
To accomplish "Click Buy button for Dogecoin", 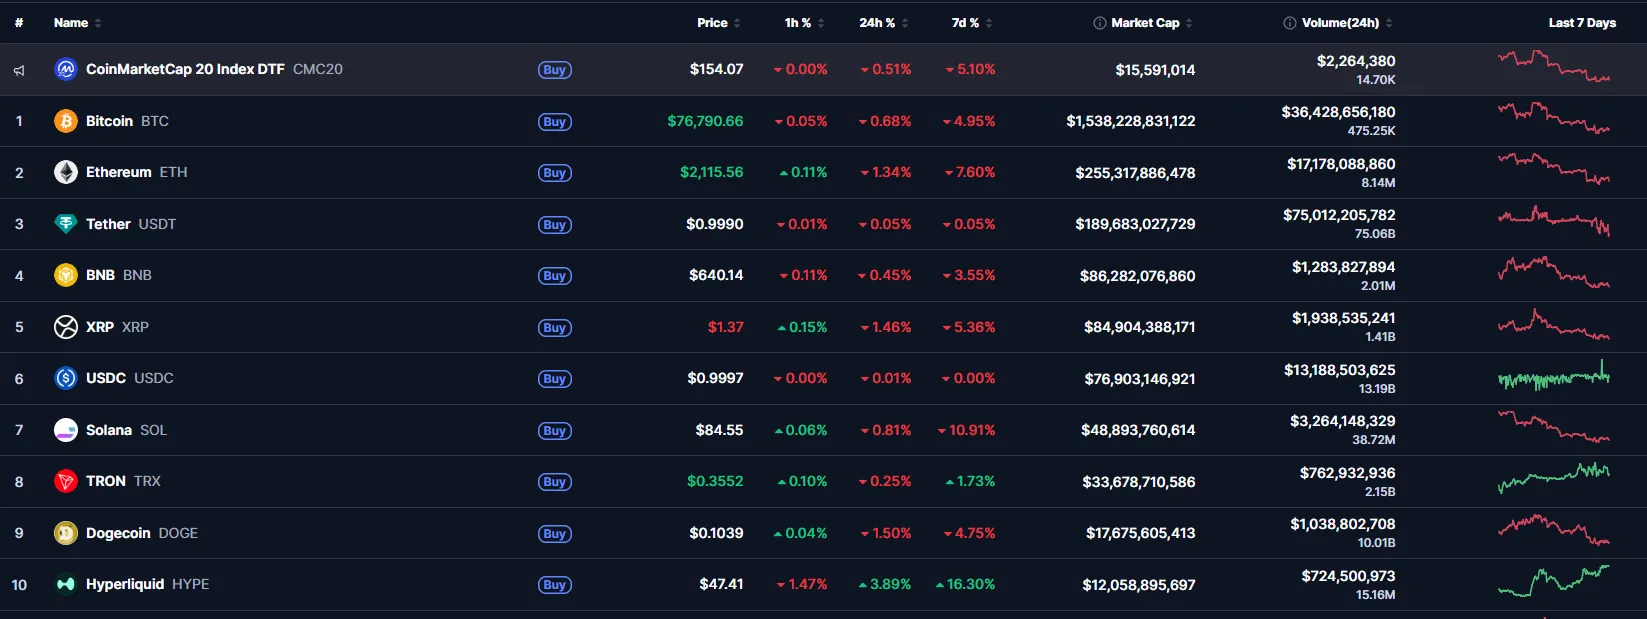I will (554, 534).
